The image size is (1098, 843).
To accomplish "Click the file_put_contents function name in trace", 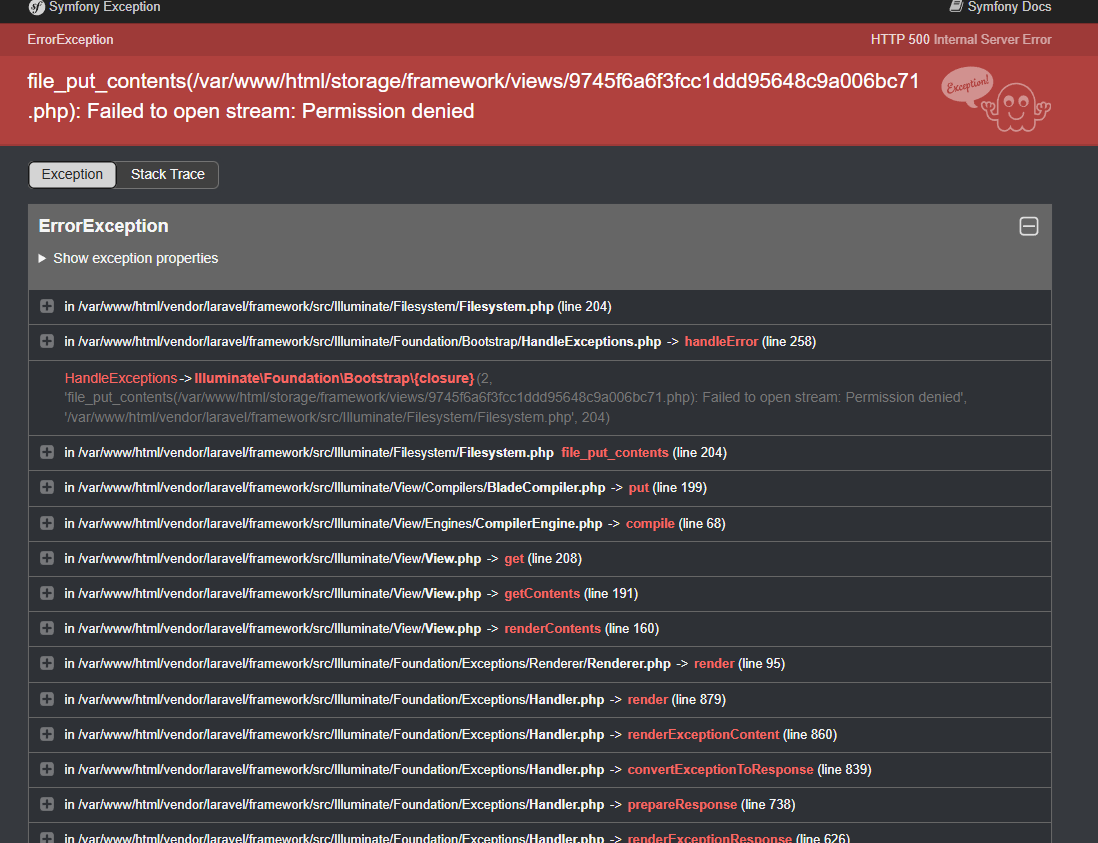I will pos(615,453).
